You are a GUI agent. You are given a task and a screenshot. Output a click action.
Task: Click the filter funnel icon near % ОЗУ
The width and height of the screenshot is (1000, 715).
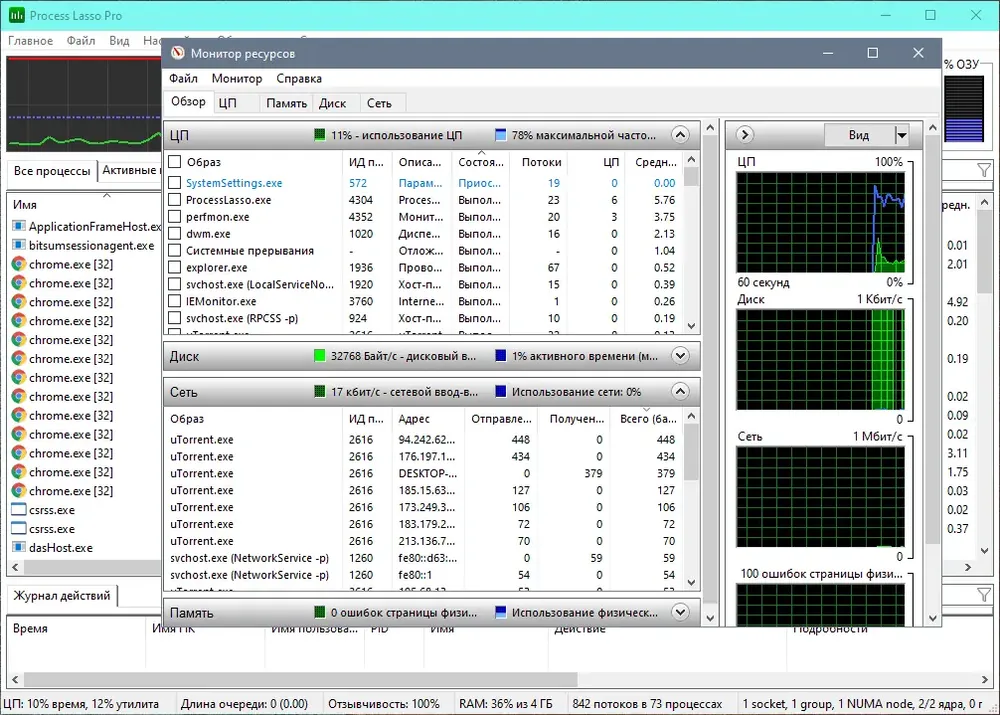point(984,170)
